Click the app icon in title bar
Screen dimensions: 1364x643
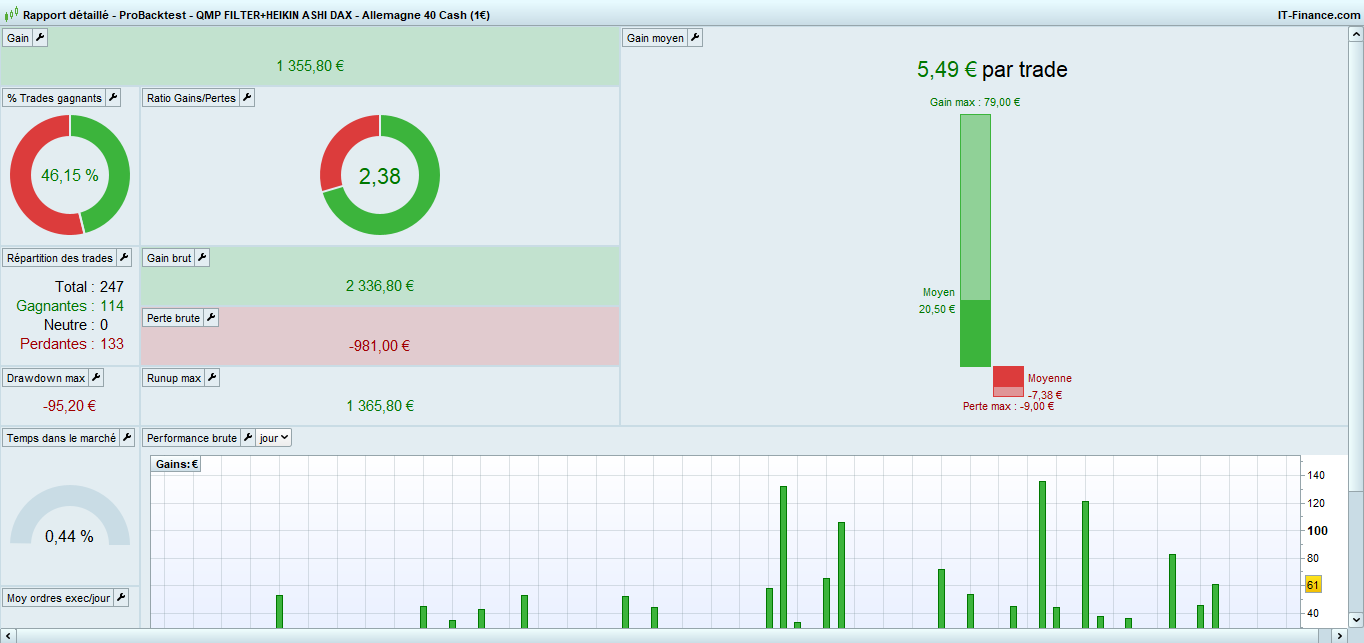tap(12, 16)
